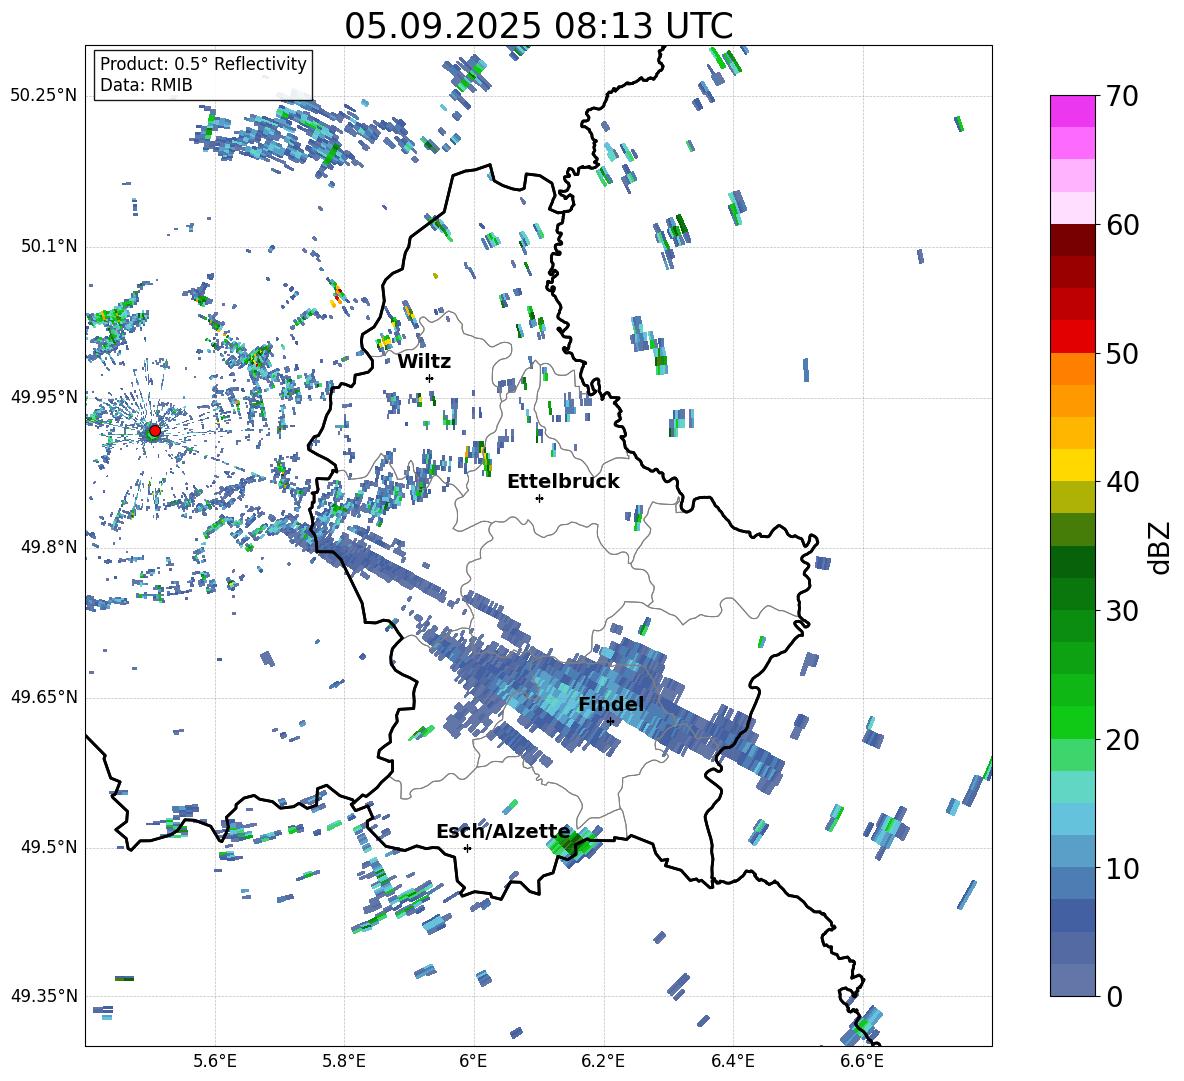Click the 6.4°E longitude label

[x=732, y=1061]
